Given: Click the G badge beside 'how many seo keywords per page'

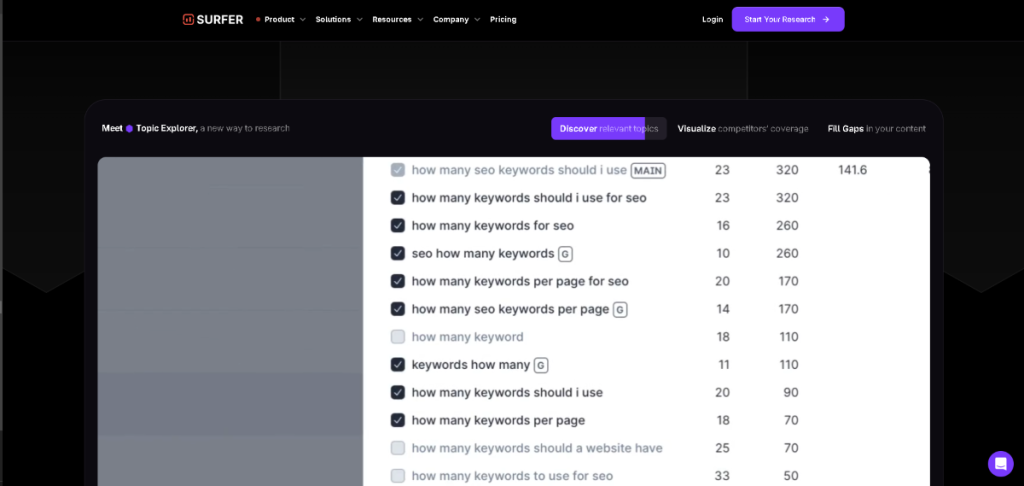Looking at the screenshot, I should pos(620,310).
